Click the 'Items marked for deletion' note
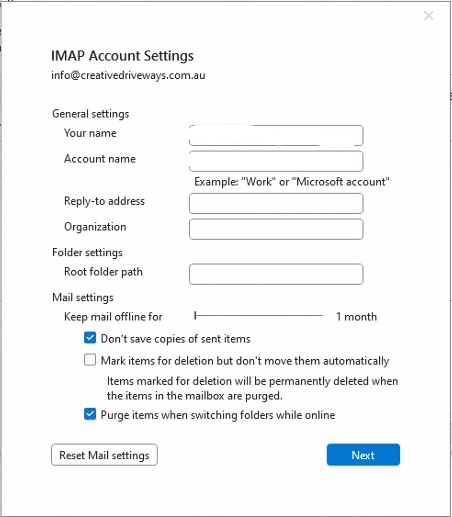 252,388
